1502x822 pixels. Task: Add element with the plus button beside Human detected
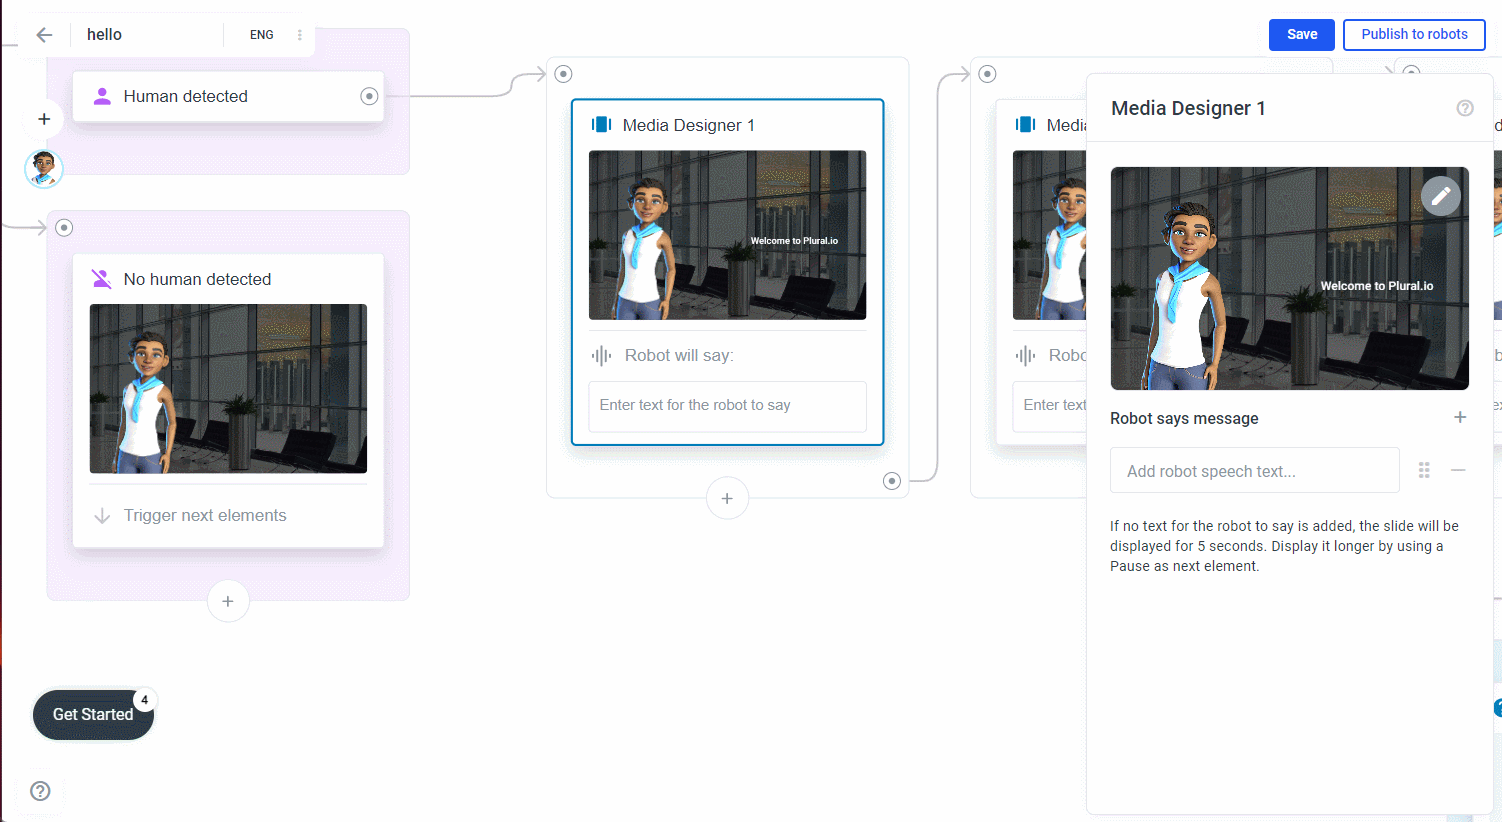click(44, 119)
